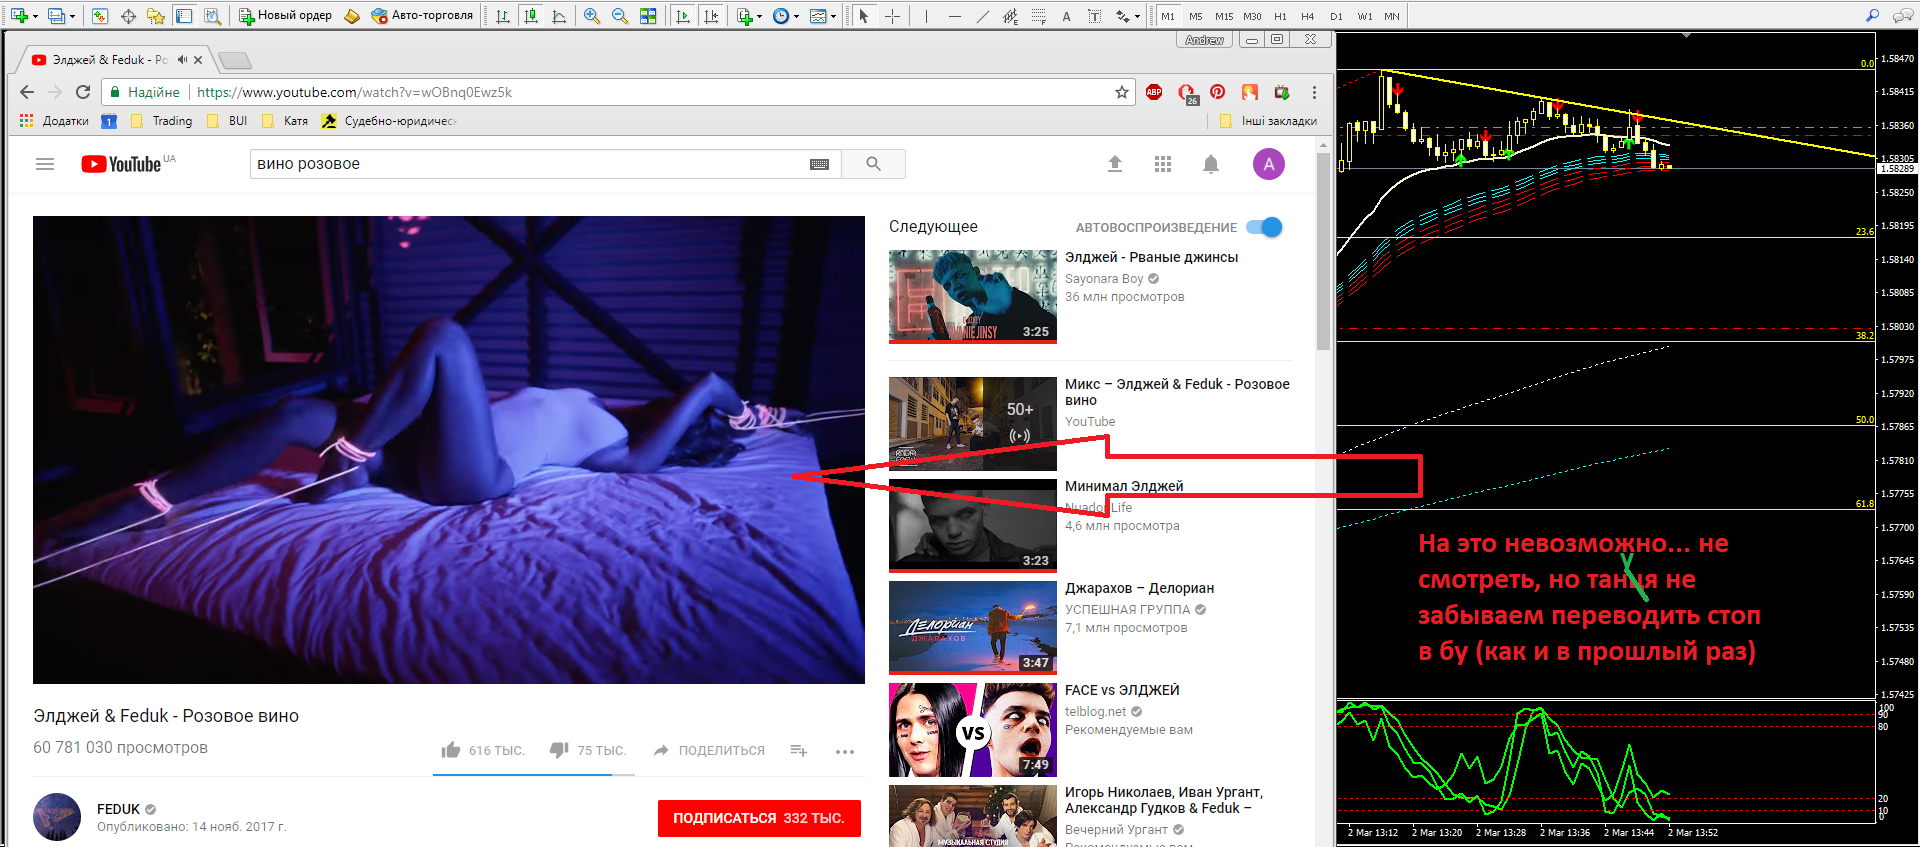Open Chrome three-dot menu

tap(1314, 92)
